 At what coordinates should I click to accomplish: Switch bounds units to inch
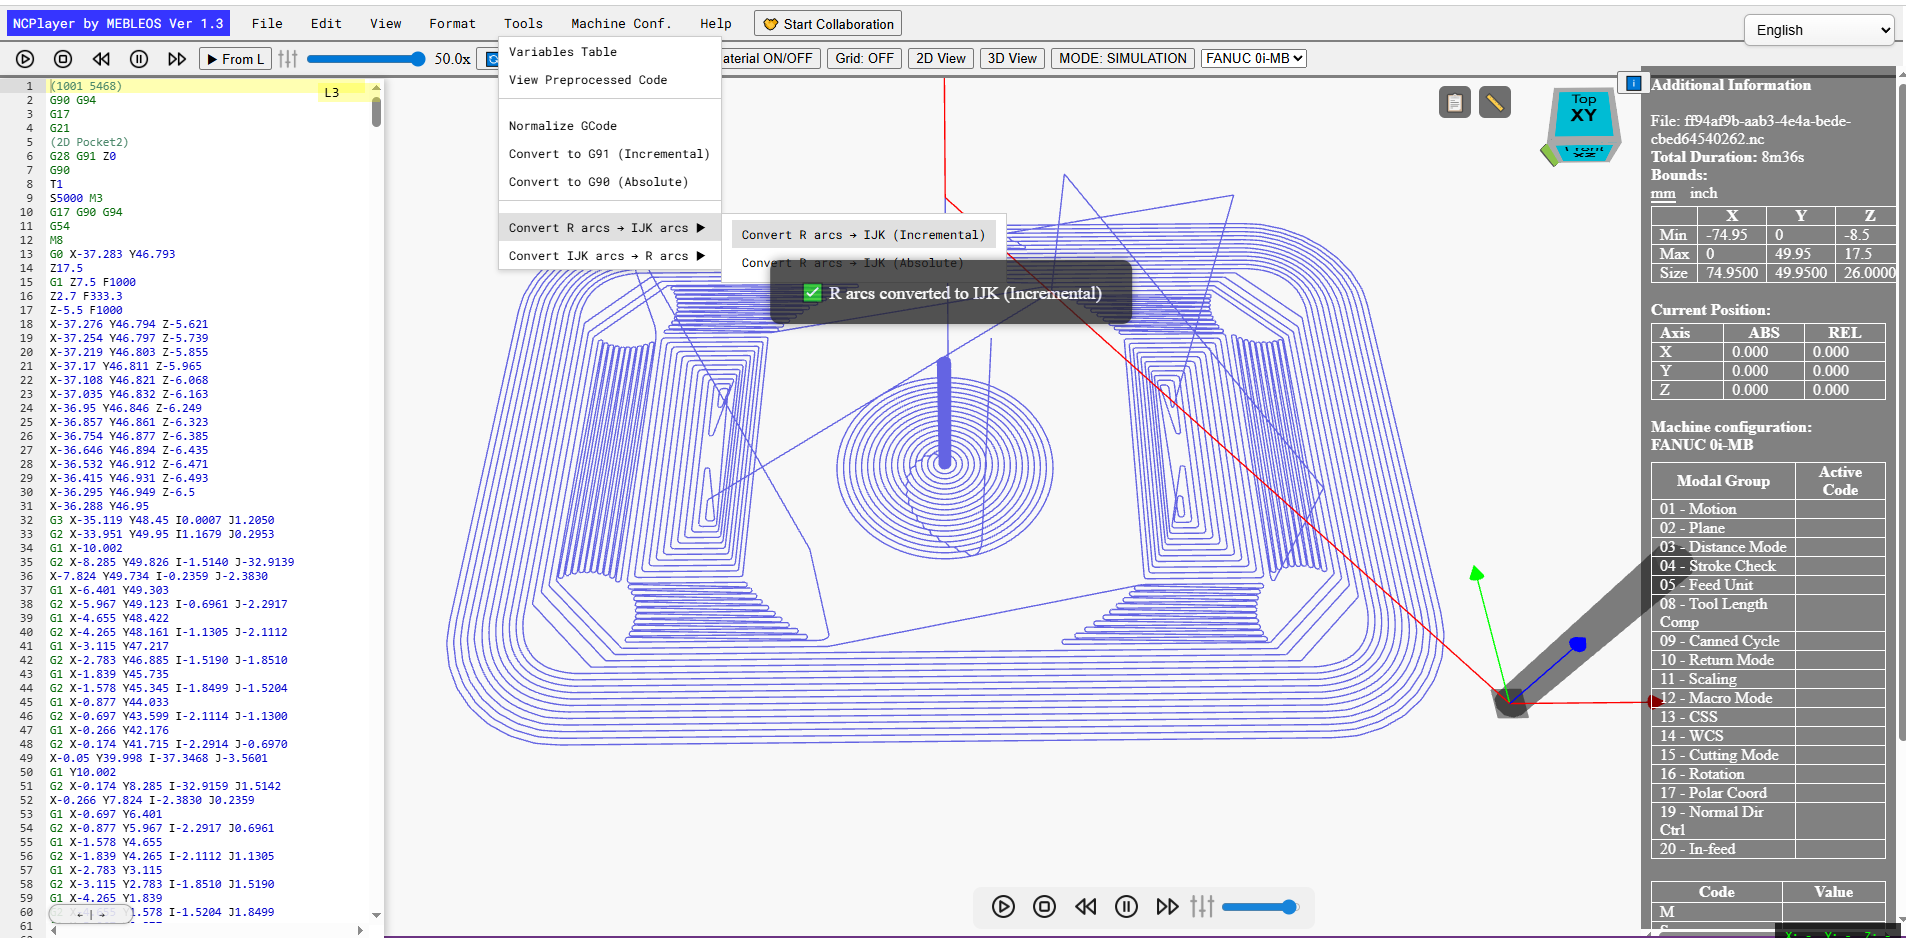pyautogui.click(x=1703, y=193)
